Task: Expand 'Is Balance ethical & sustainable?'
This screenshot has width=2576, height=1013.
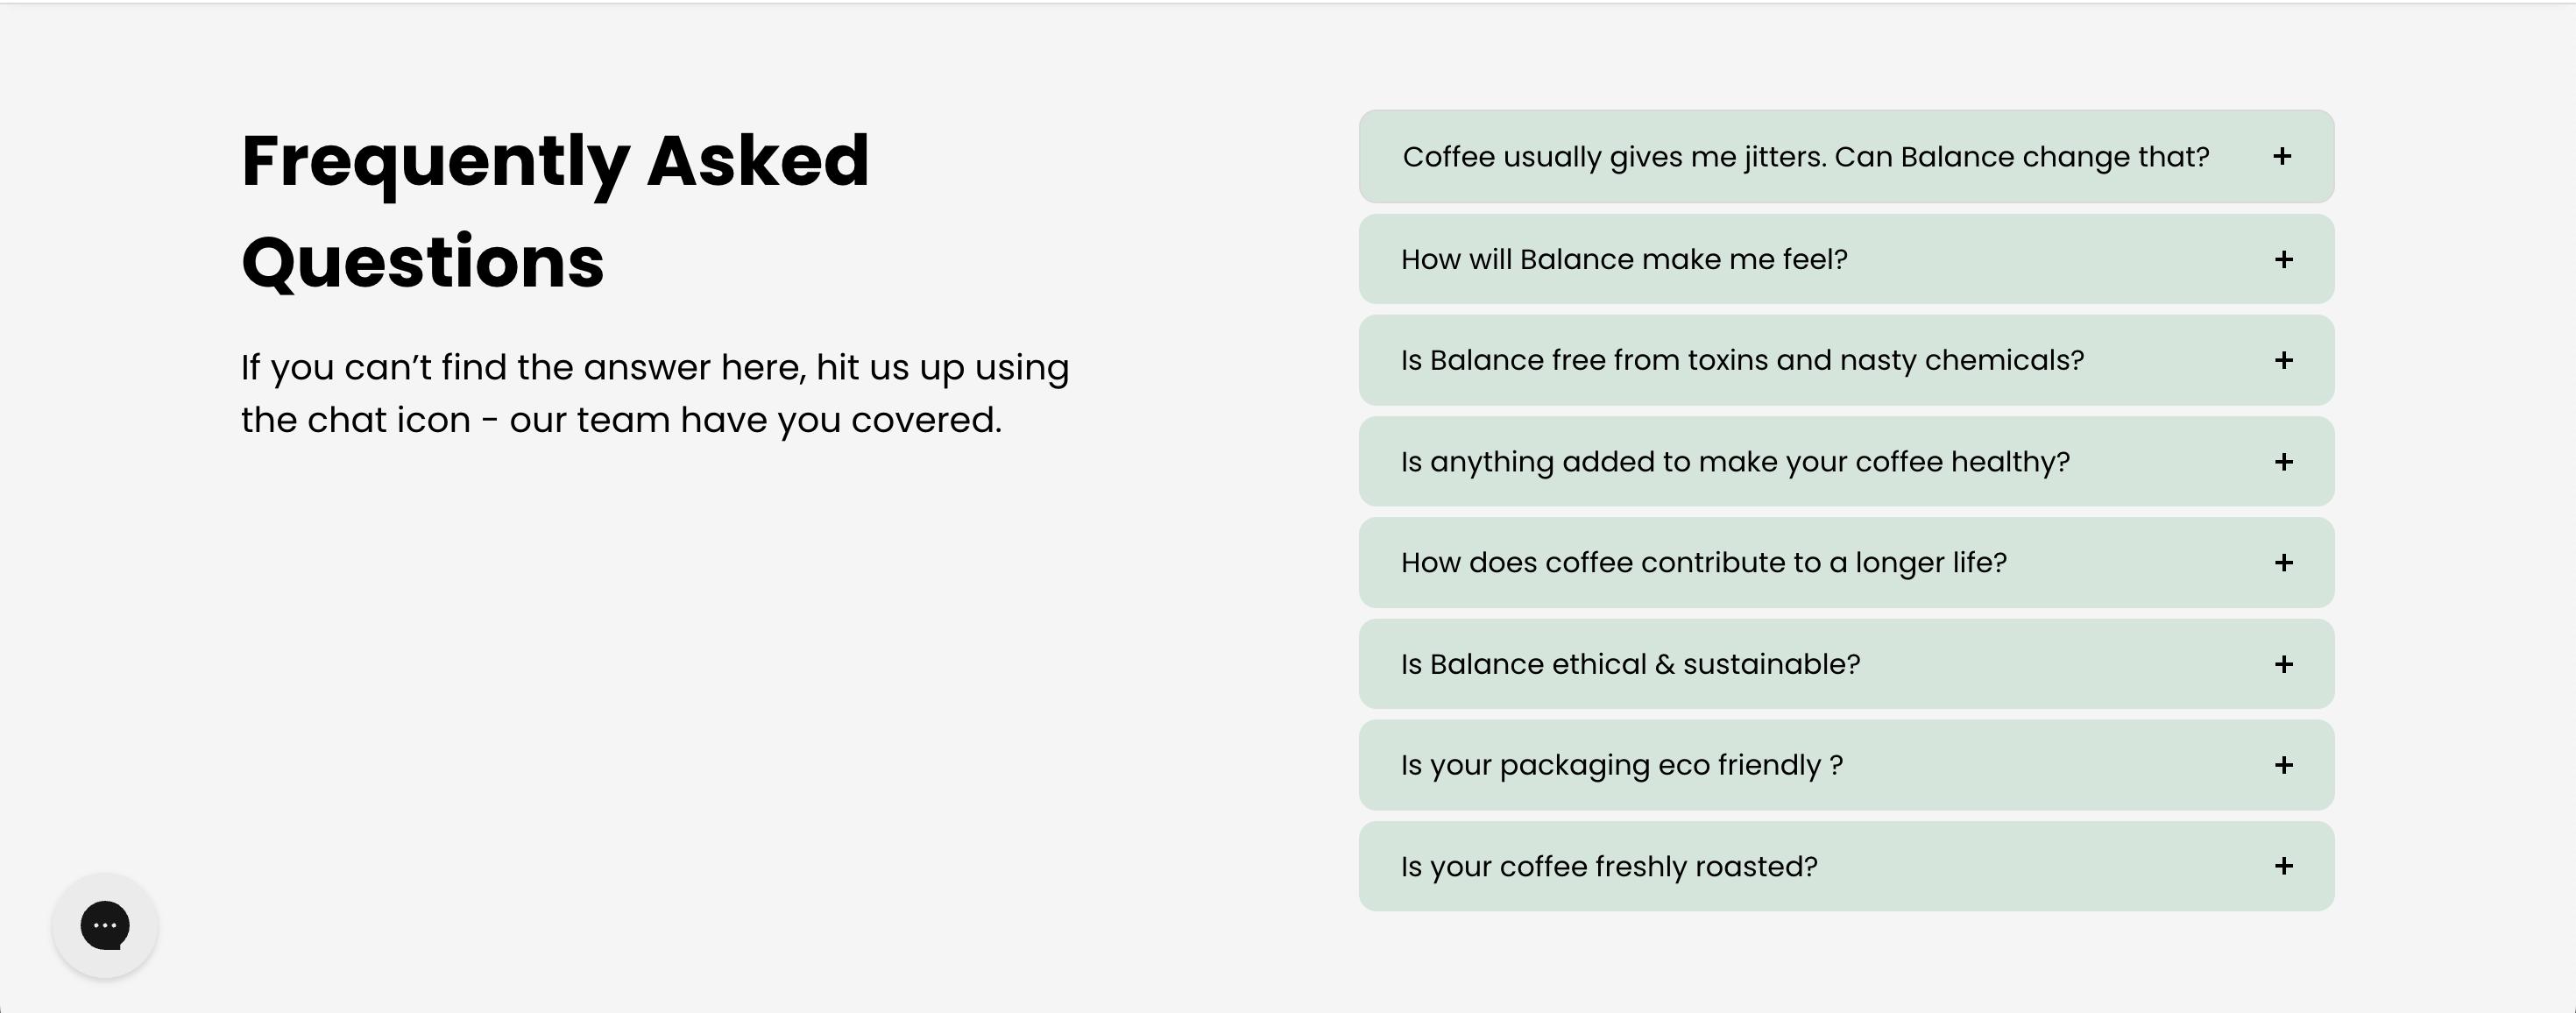Action: [x=1846, y=664]
